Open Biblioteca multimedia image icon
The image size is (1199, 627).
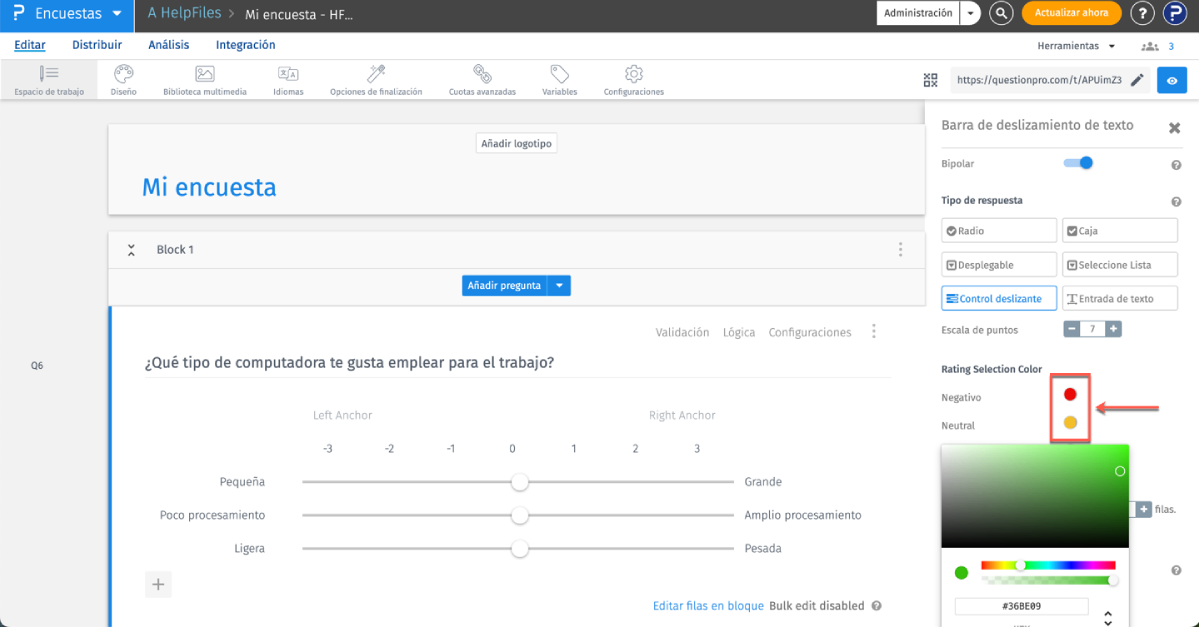205,75
